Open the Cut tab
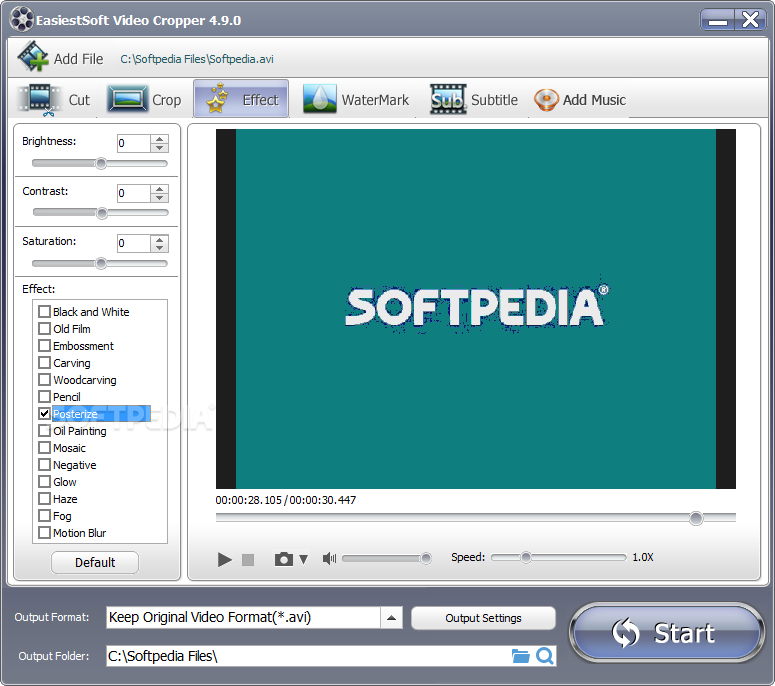775x686 pixels. pos(53,100)
